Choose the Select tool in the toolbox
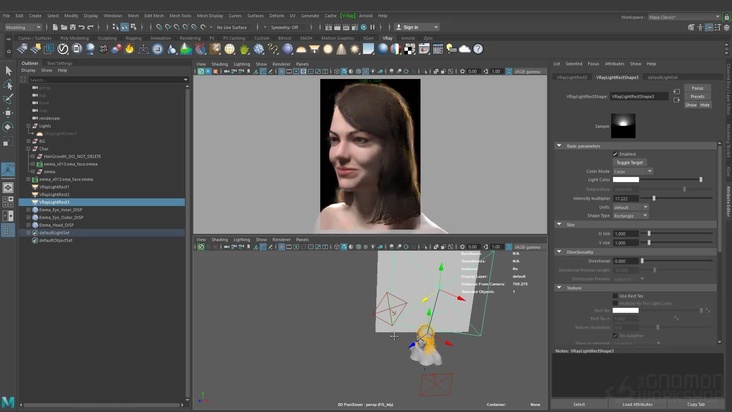Viewport: 732px width, 412px height. click(x=8, y=70)
